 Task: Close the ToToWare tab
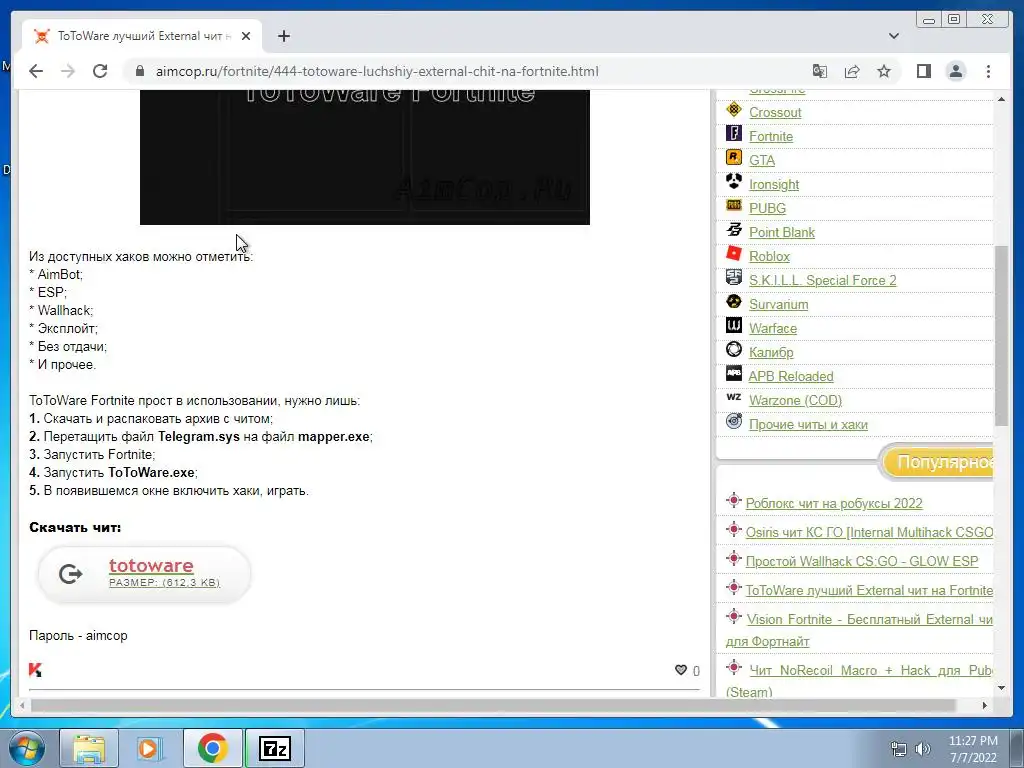246,36
